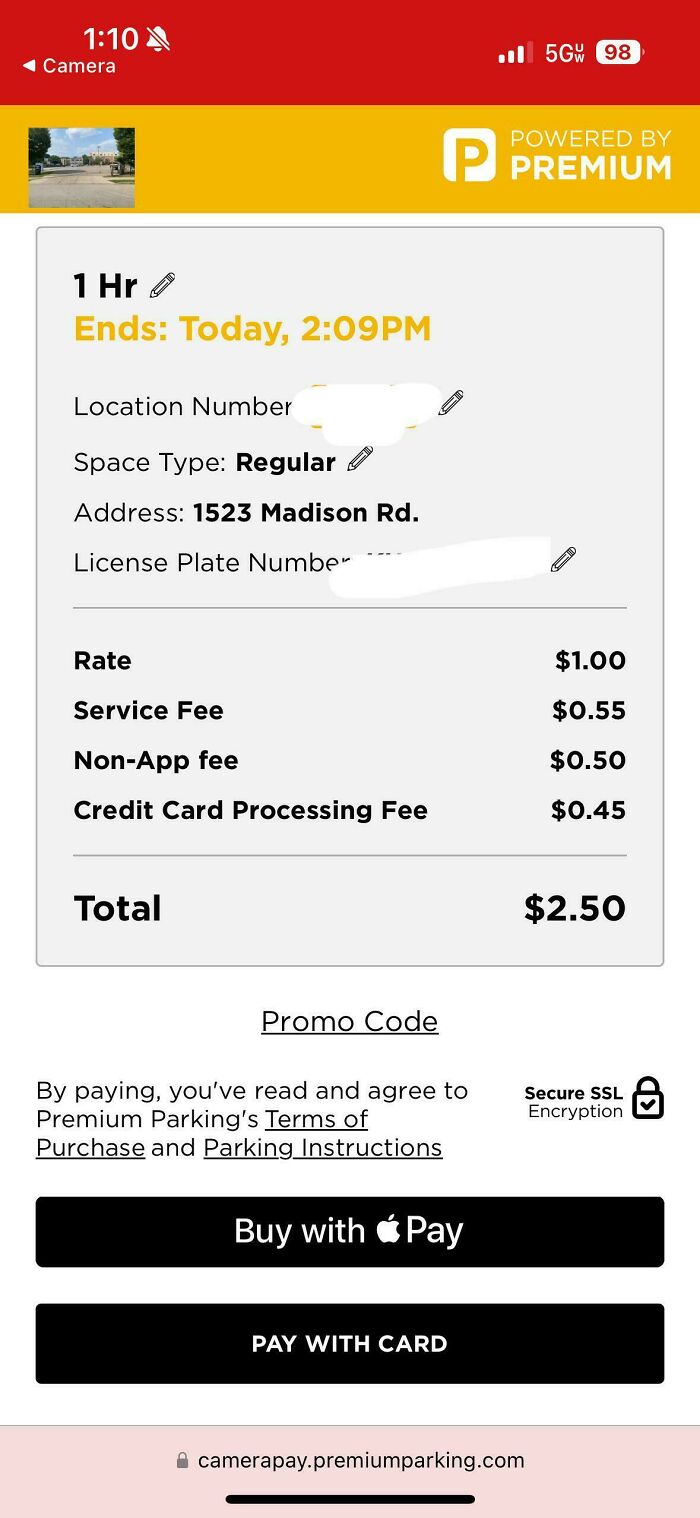This screenshot has height=1518, width=700.
Task: Edit the License Plate Number
Action: (x=563, y=559)
